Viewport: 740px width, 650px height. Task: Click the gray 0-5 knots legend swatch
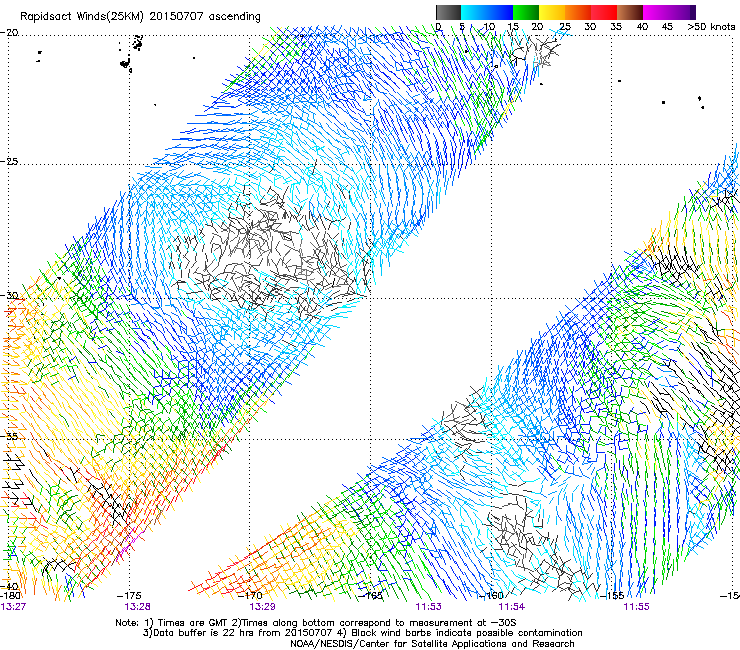point(448,12)
